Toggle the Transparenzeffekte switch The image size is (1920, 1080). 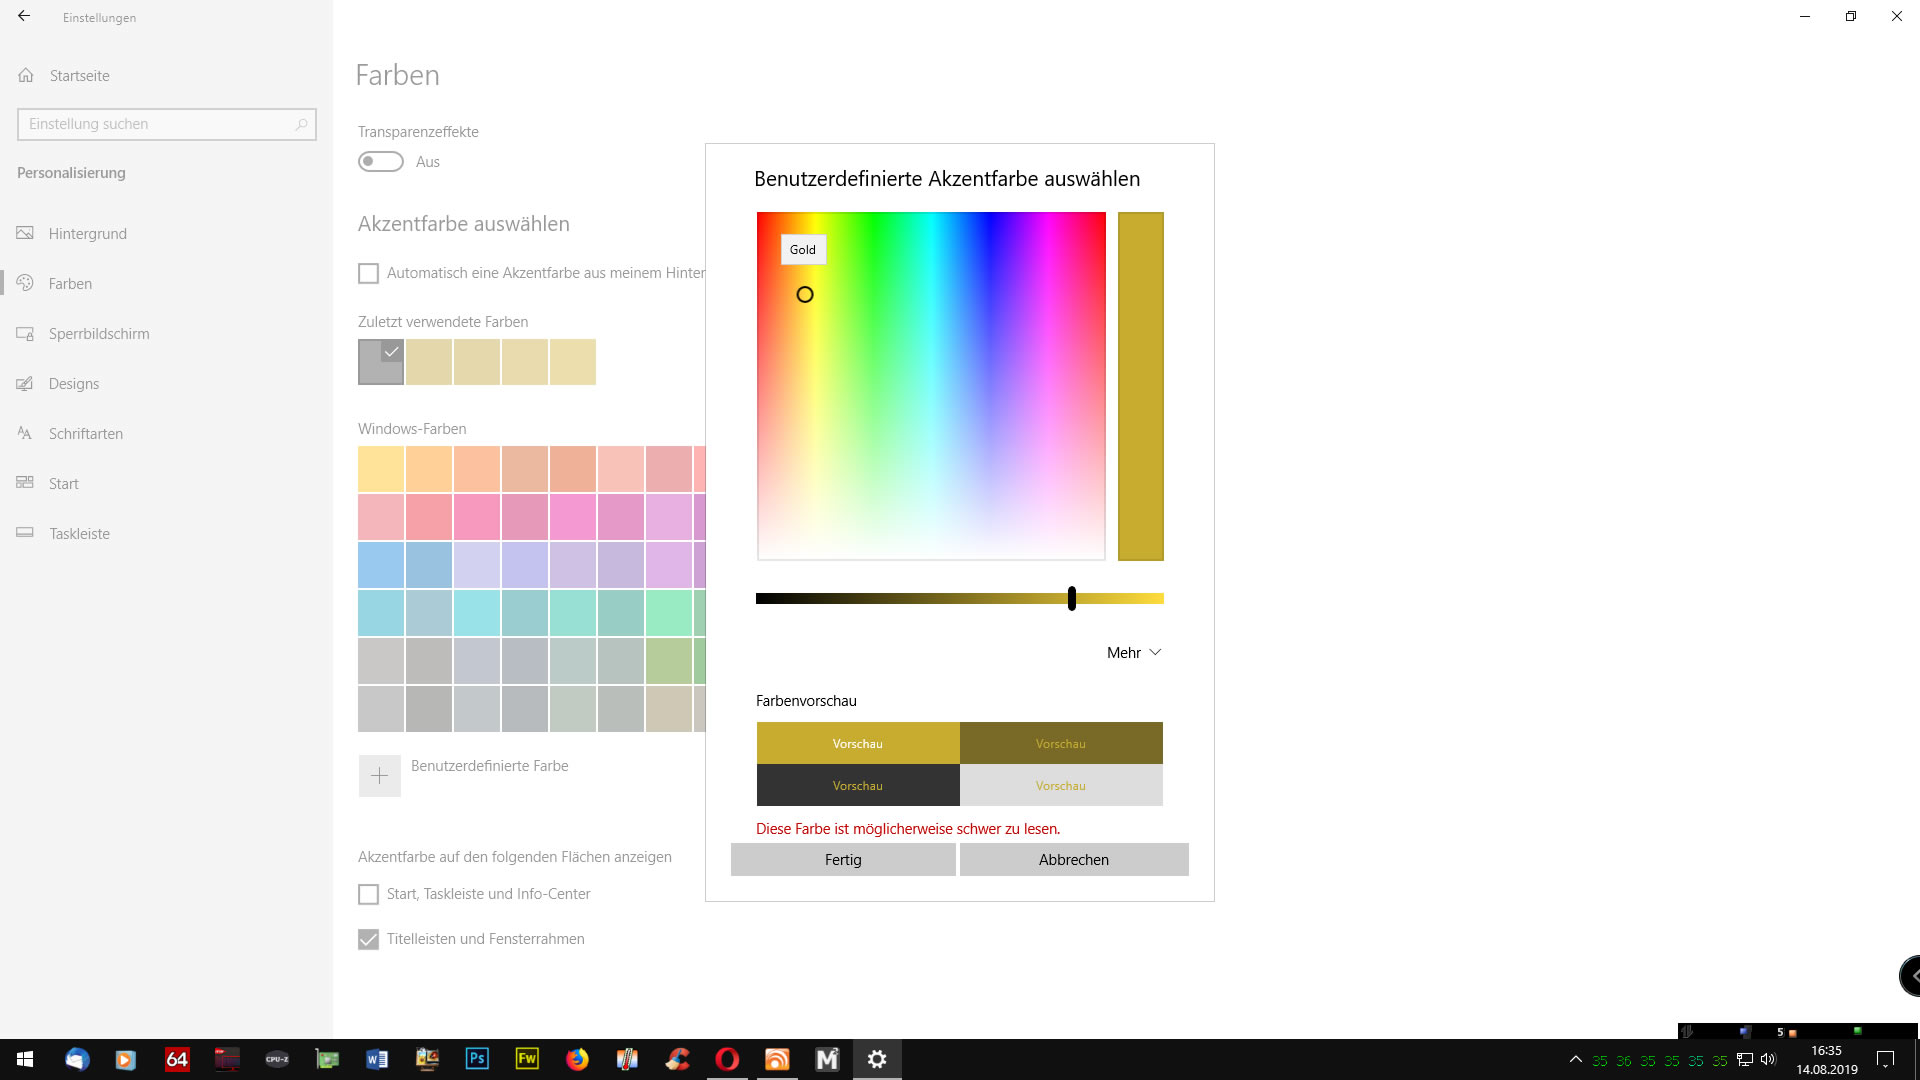click(381, 162)
